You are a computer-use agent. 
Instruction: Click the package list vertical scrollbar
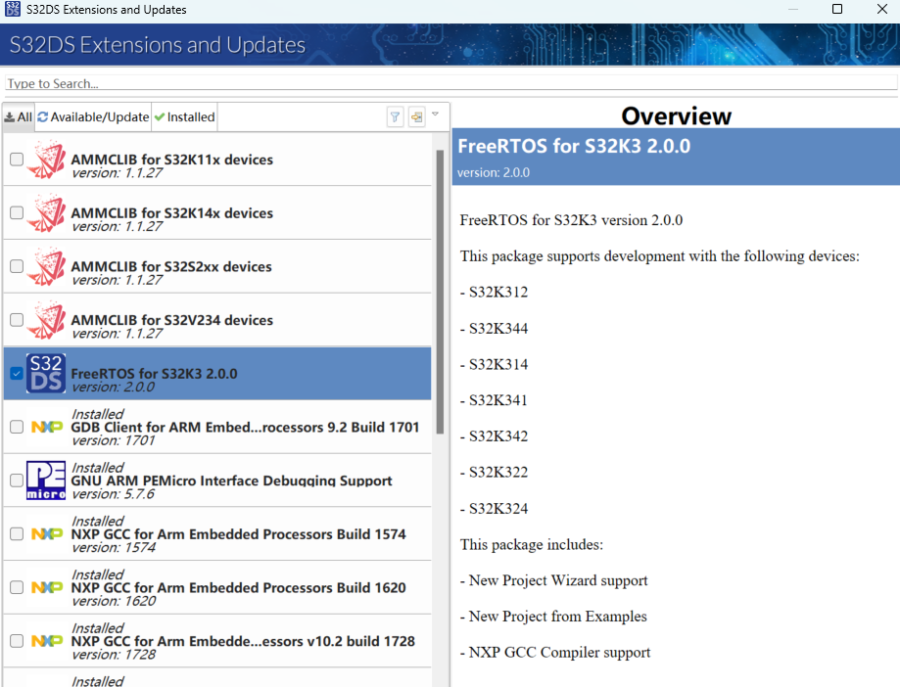pyautogui.click(x=440, y=293)
